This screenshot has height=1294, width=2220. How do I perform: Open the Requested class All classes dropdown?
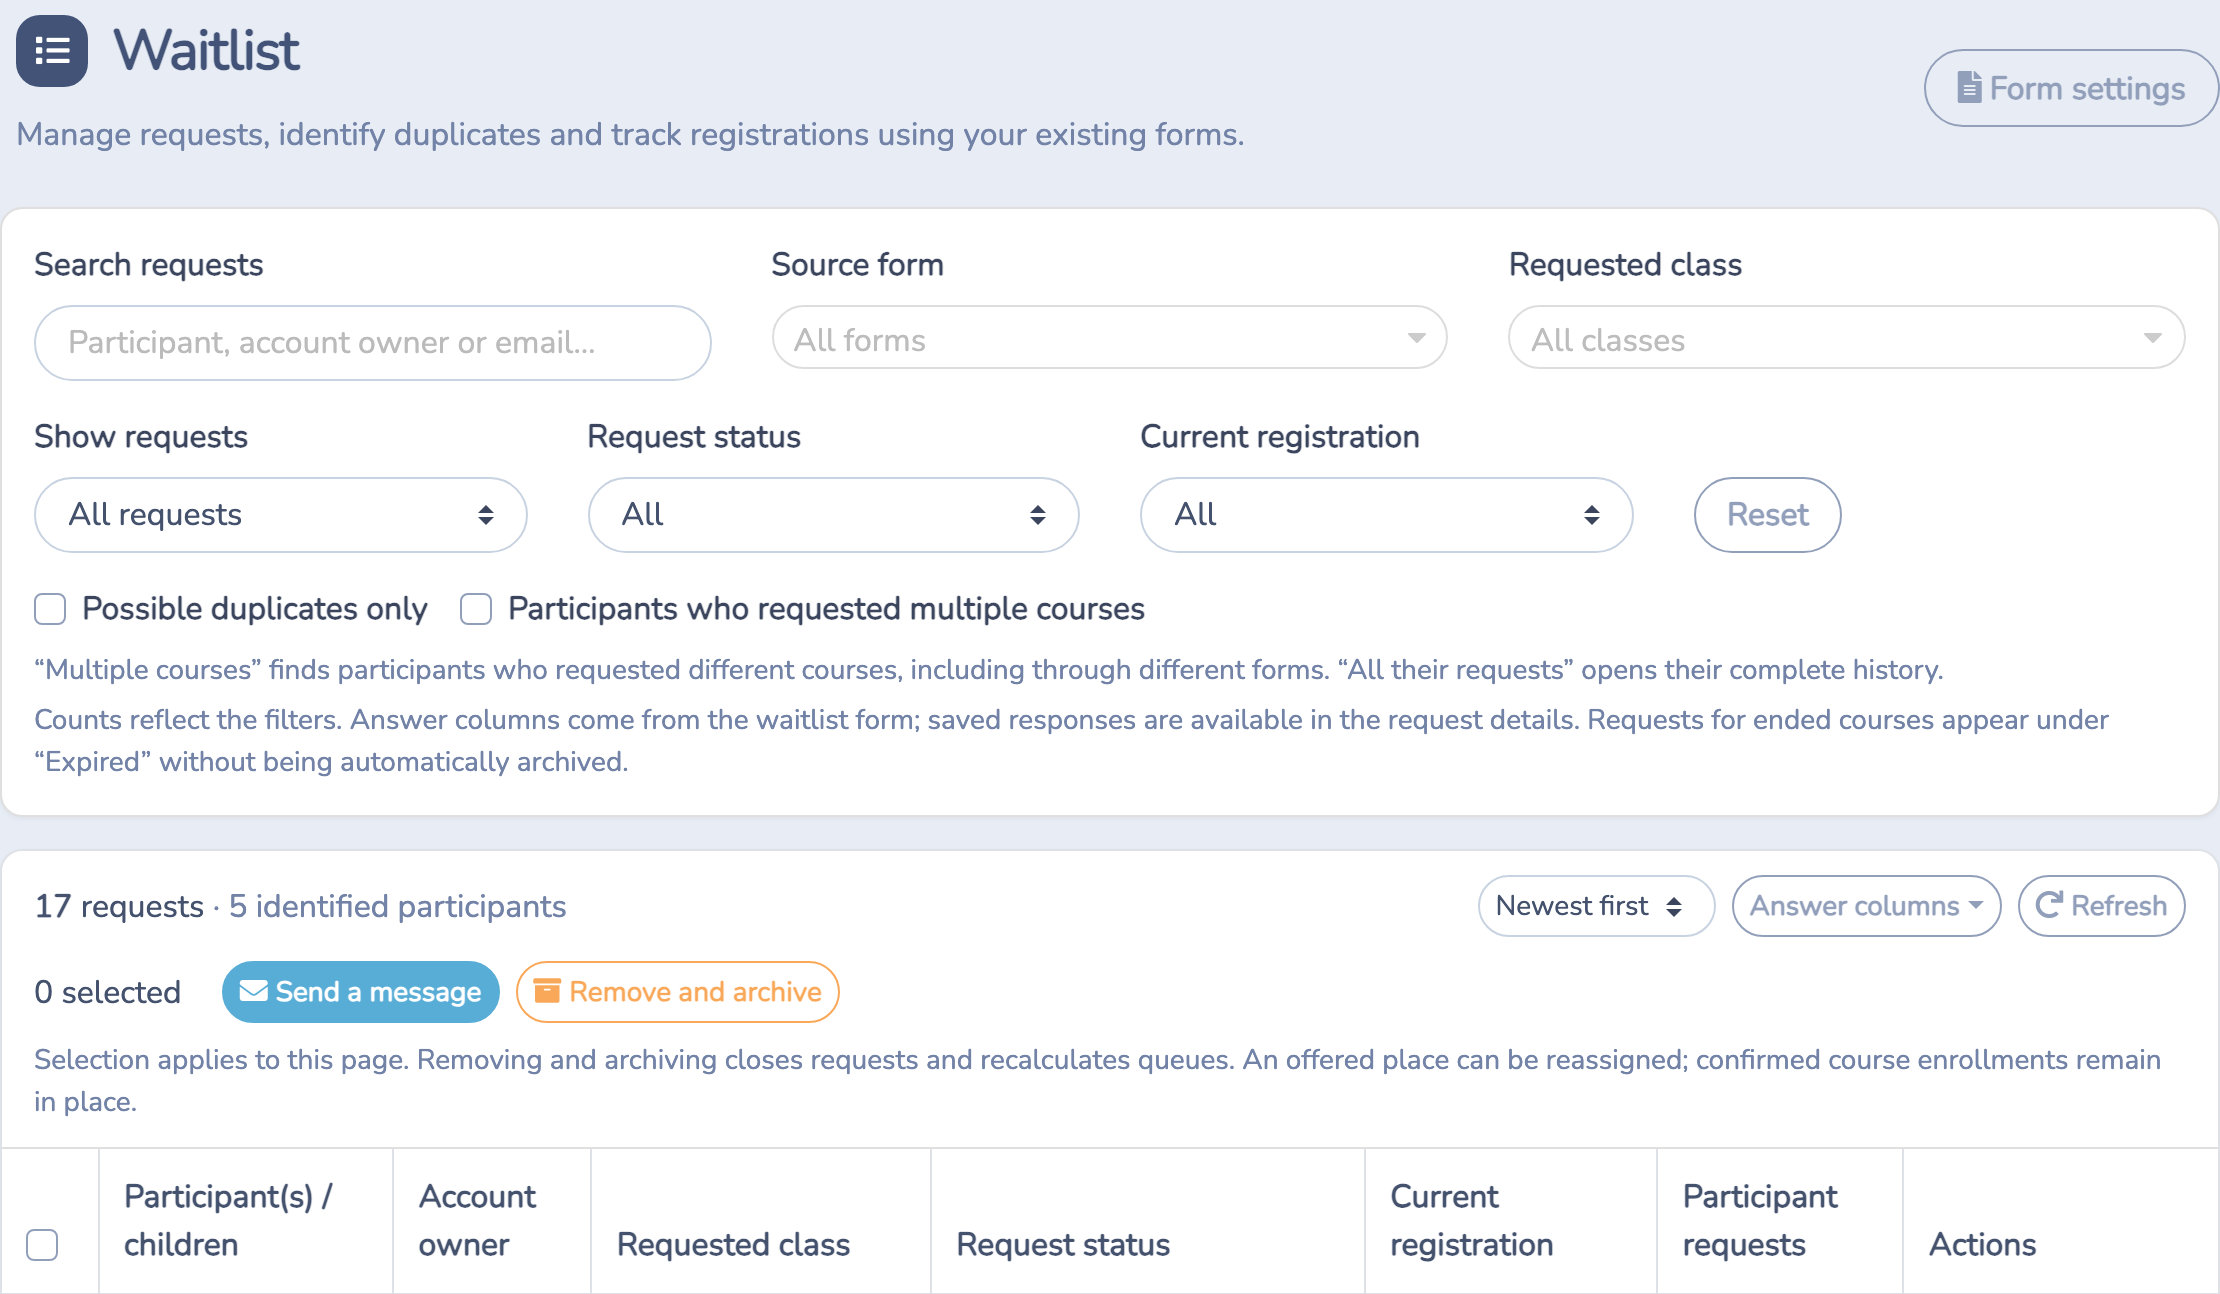pos(1846,338)
